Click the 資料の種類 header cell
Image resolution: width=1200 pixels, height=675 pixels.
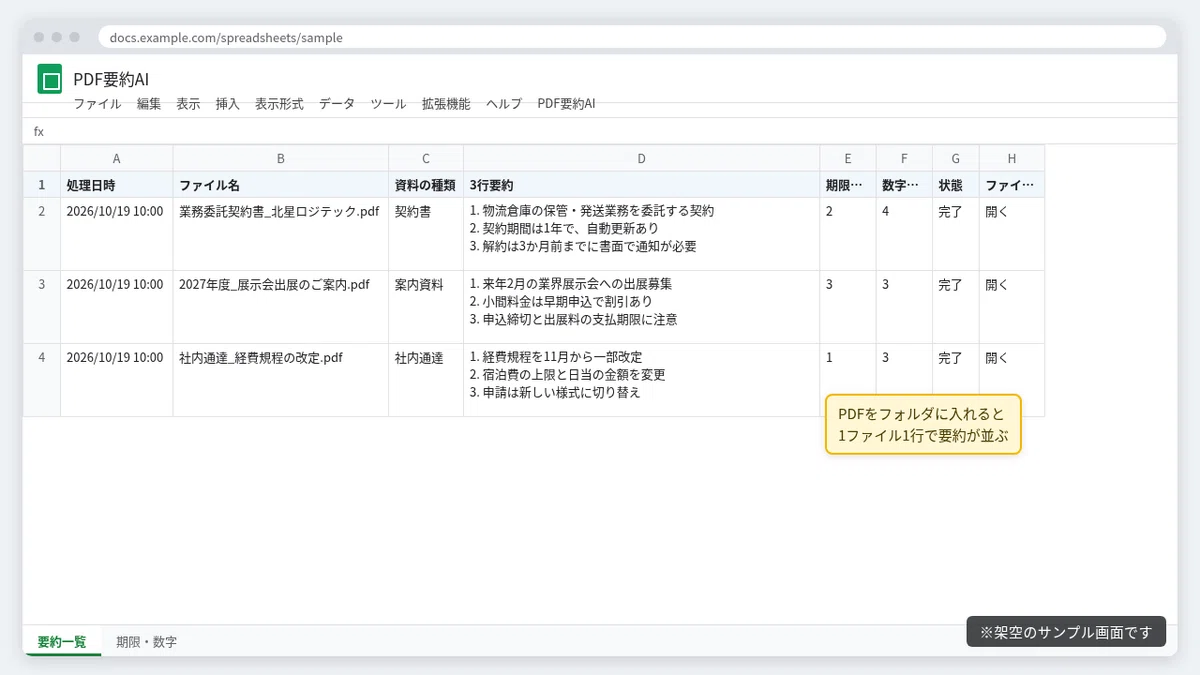click(426, 185)
